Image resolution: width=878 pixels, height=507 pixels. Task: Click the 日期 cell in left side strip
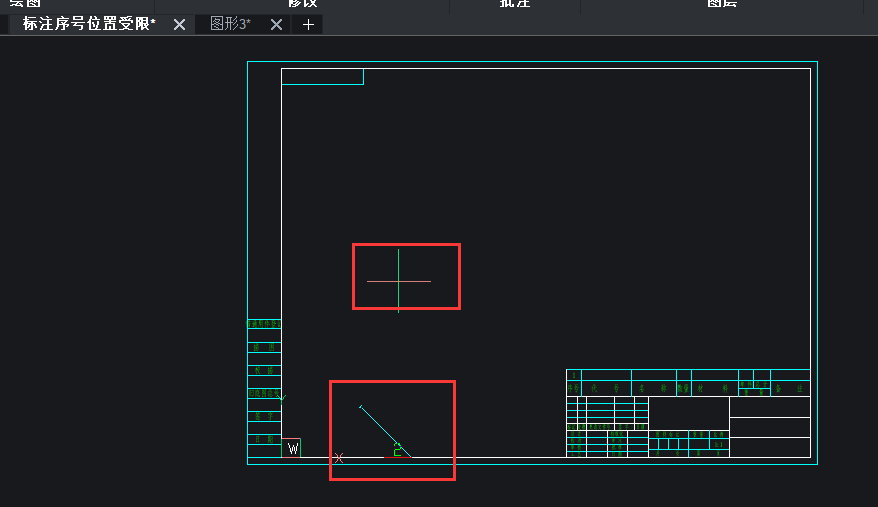coord(264,439)
